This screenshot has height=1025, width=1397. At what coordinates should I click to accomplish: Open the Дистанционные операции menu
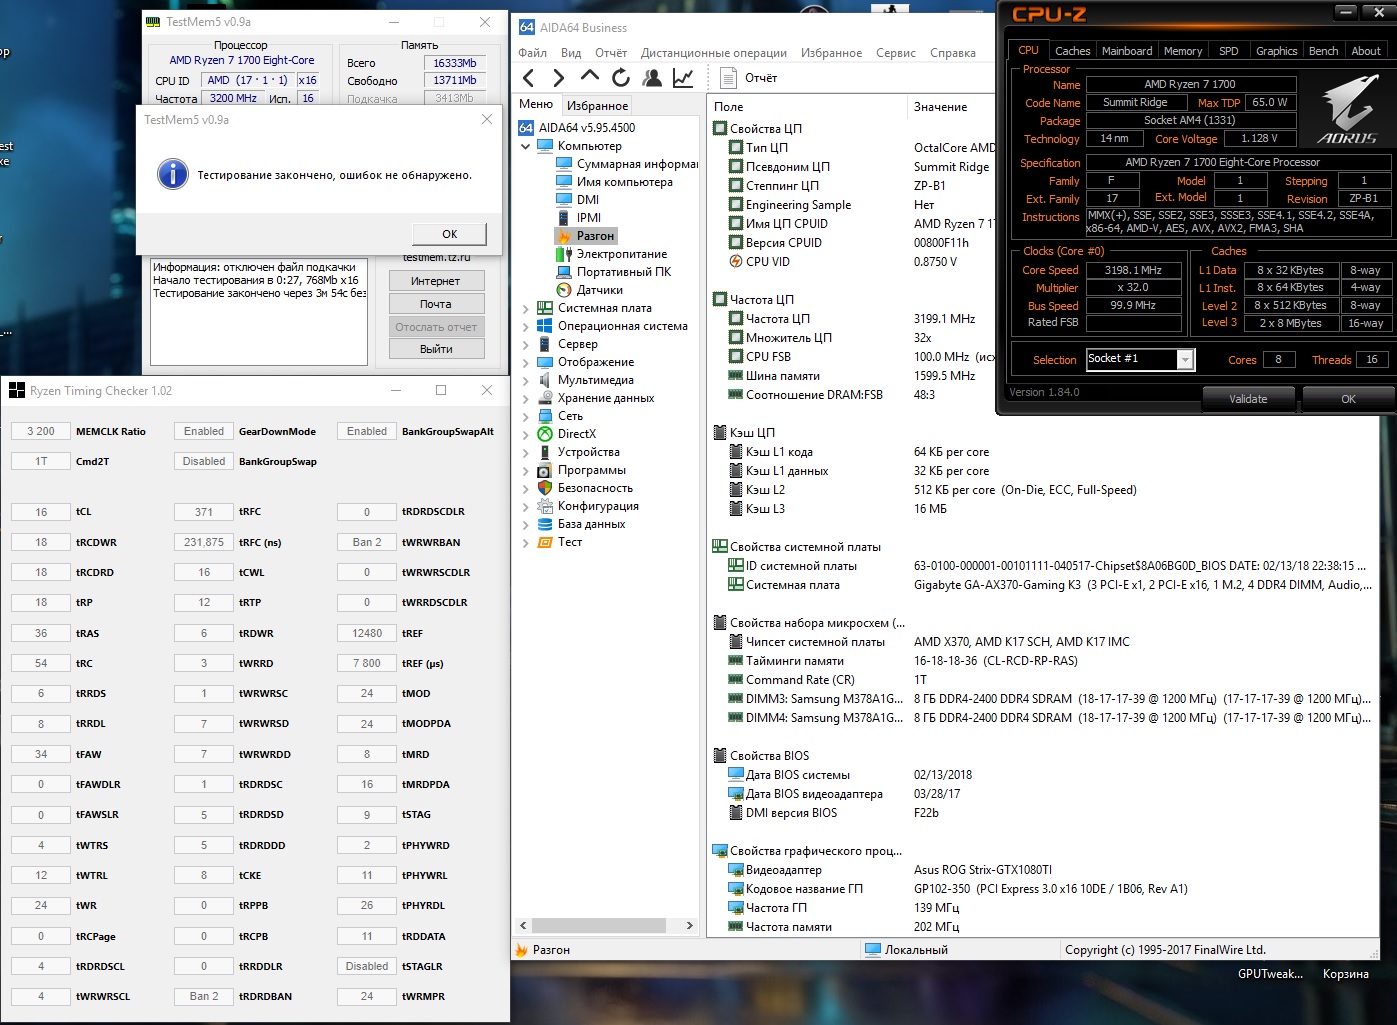[714, 53]
